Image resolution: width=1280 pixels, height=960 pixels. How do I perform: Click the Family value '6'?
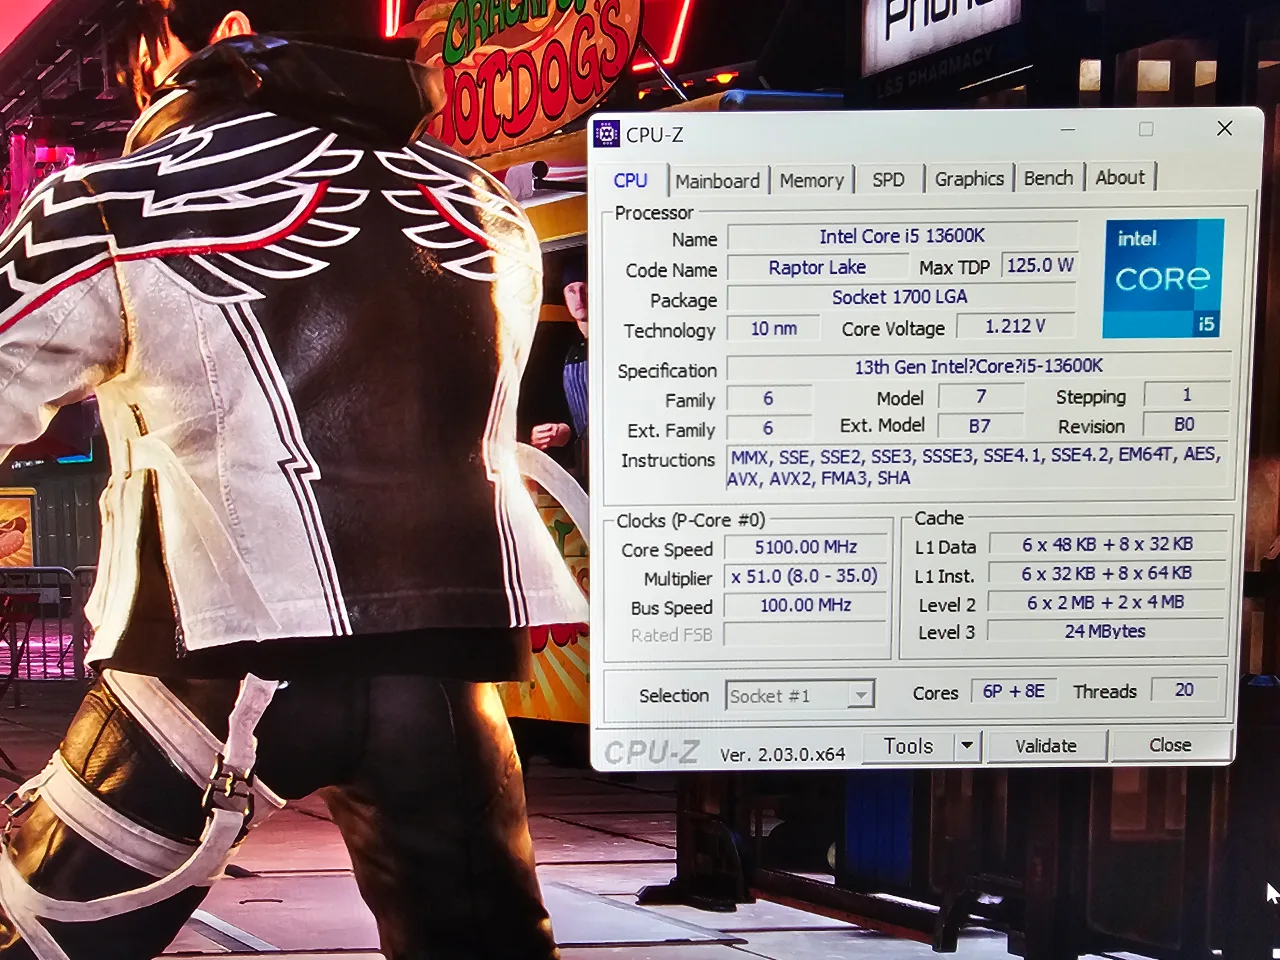click(768, 399)
